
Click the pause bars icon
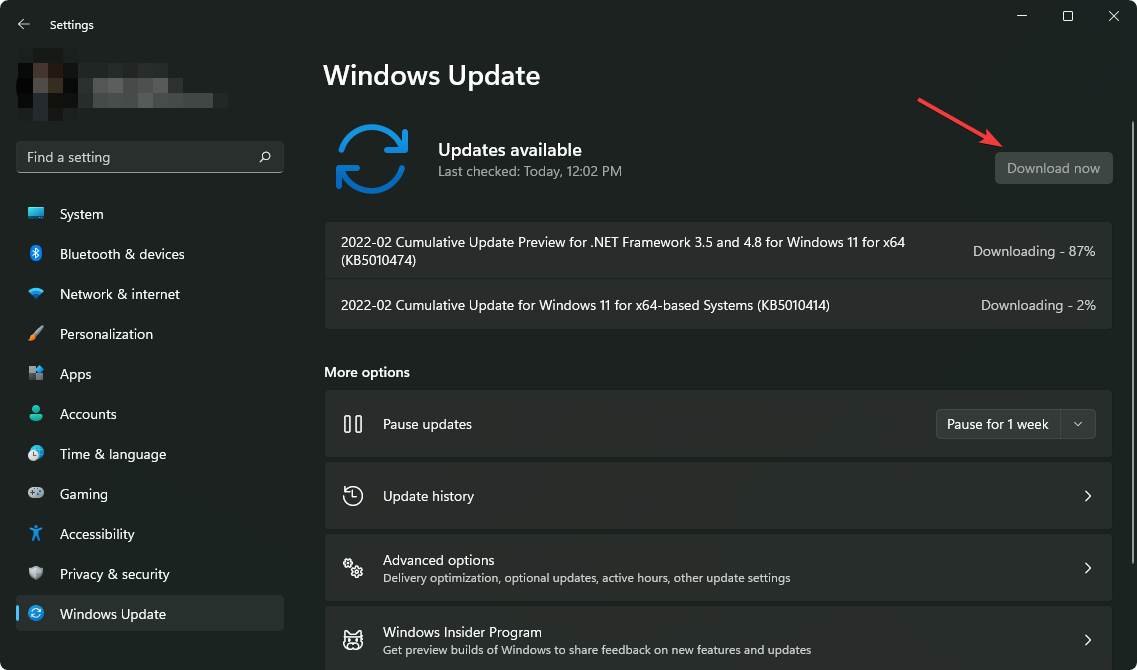click(353, 423)
